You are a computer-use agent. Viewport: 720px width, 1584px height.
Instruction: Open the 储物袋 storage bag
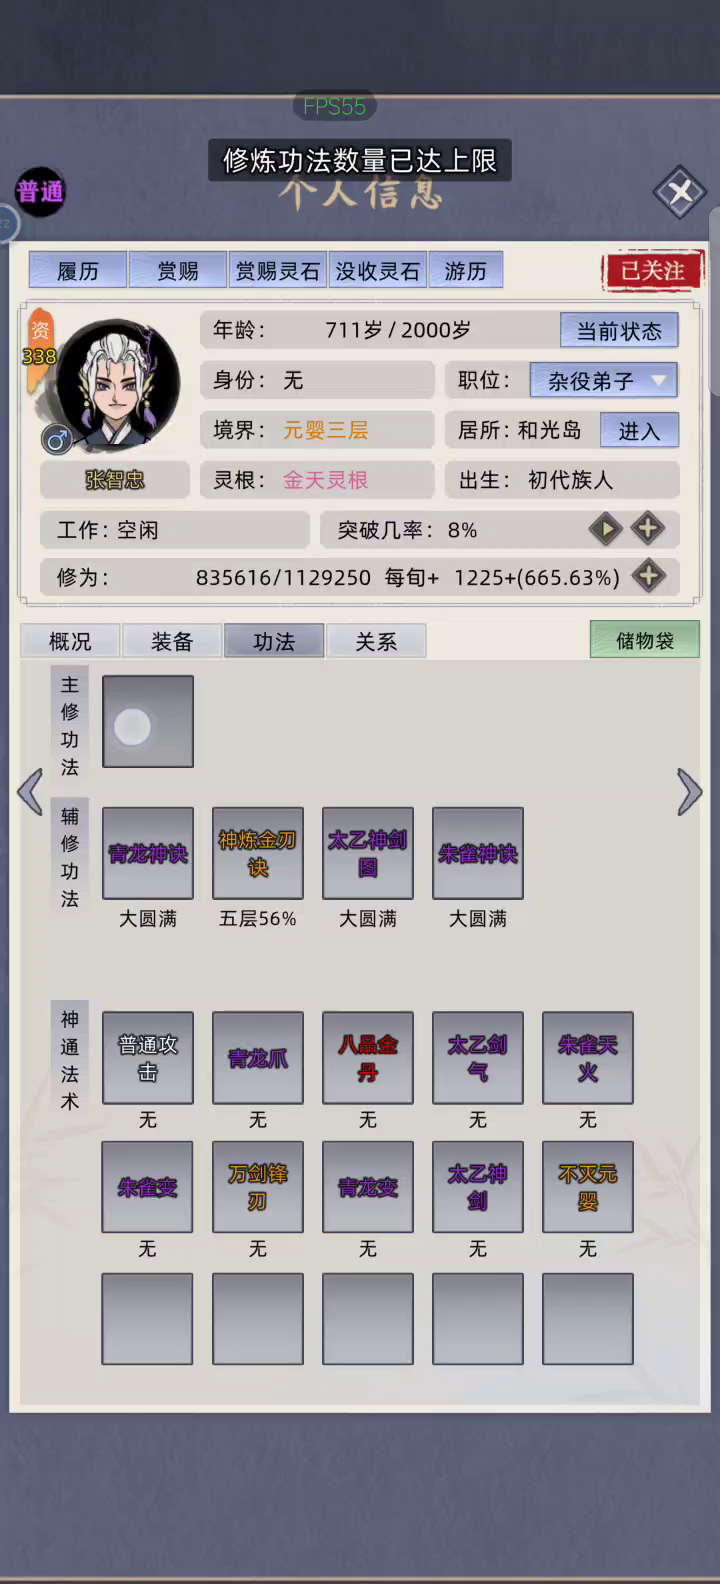click(645, 640)
